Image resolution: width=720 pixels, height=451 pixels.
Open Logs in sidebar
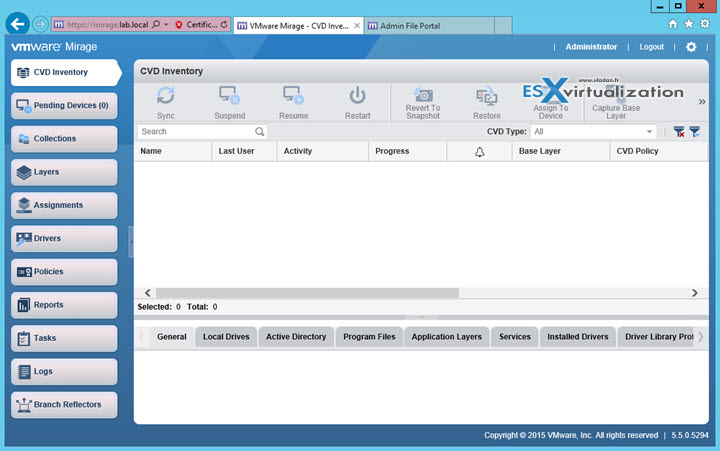pyautogui.click(x=64, y=372)
